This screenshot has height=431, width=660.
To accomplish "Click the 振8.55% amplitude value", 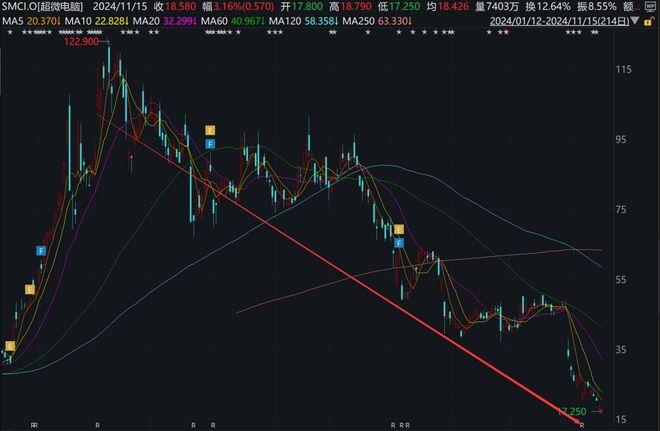I will [x=596, y=6].
